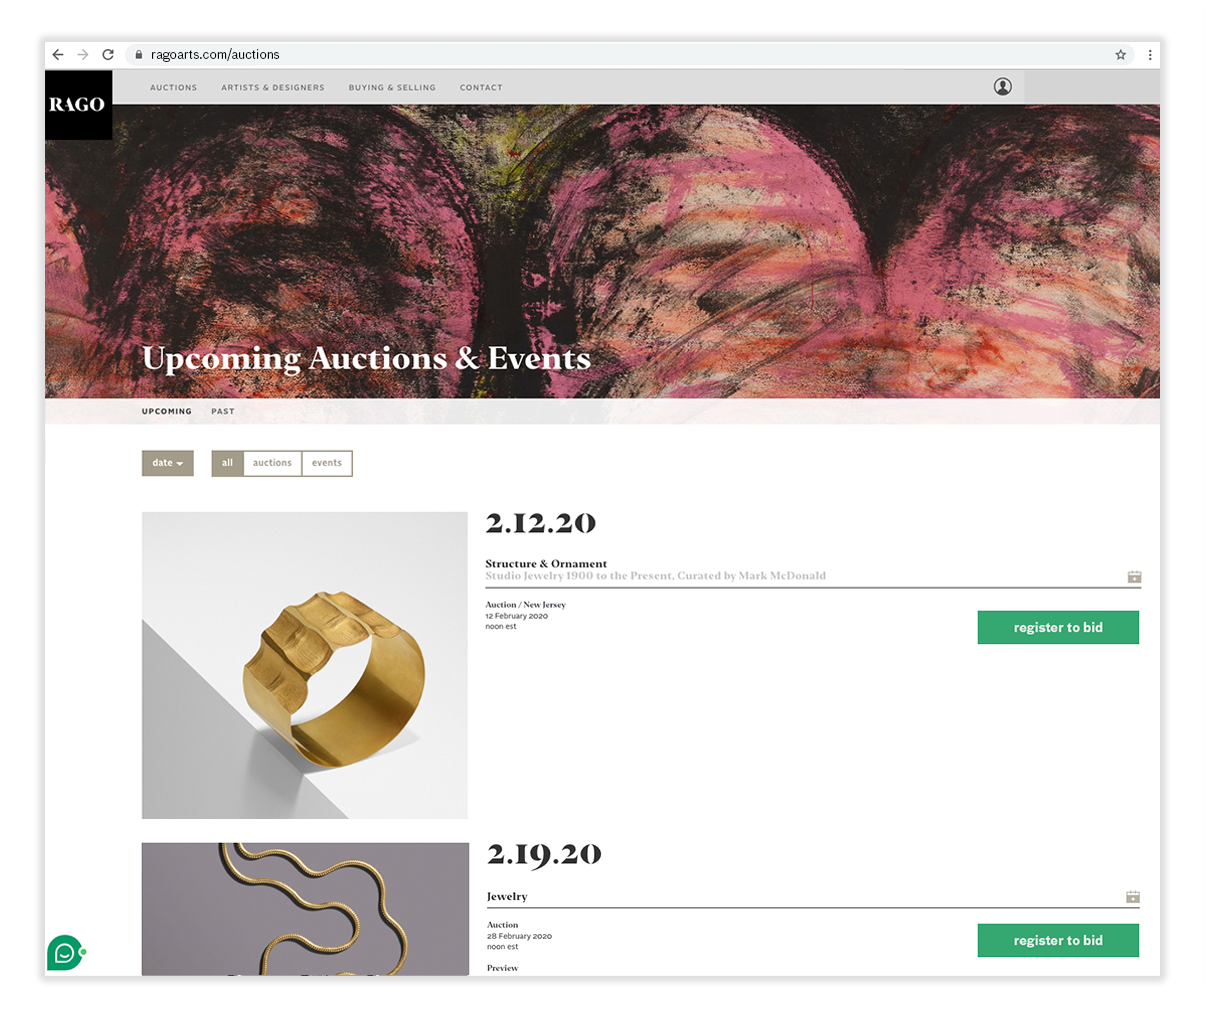1206x1021 pixels.
Task: Open the gold cuff bracelet thumbnail
Action: pos(305,665)
